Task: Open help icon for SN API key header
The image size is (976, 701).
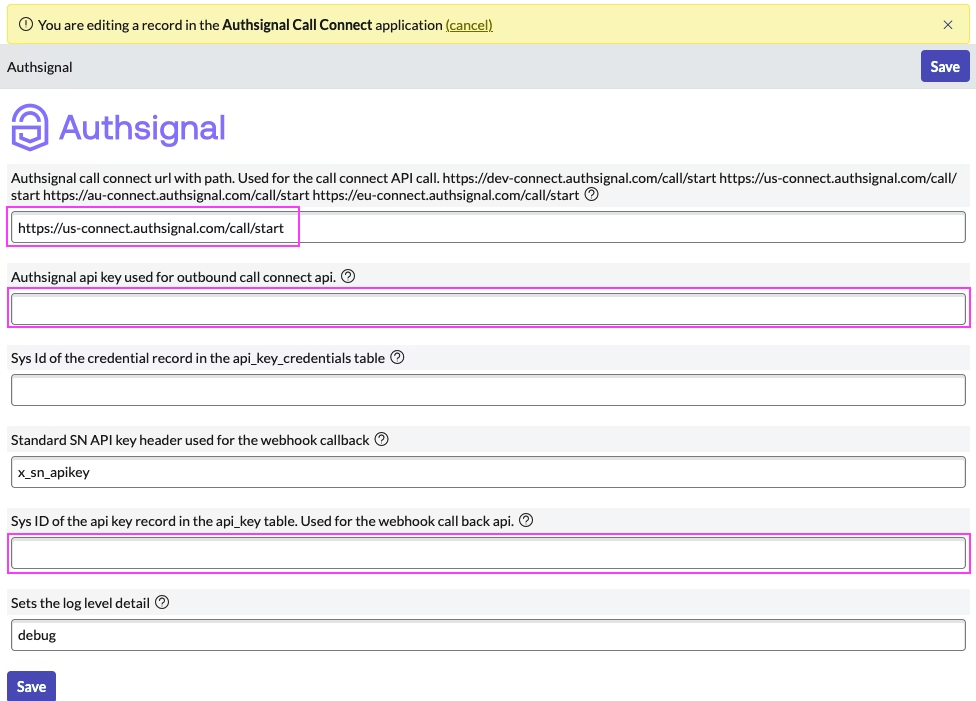Action: (382, 440)
